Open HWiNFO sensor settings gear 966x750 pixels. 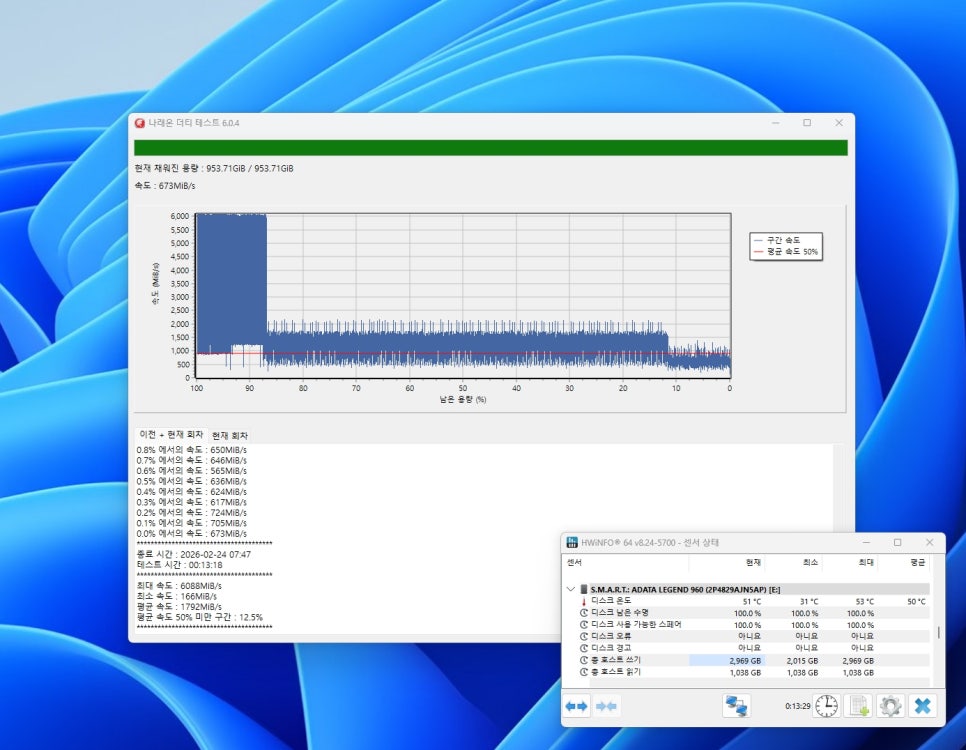890,706
